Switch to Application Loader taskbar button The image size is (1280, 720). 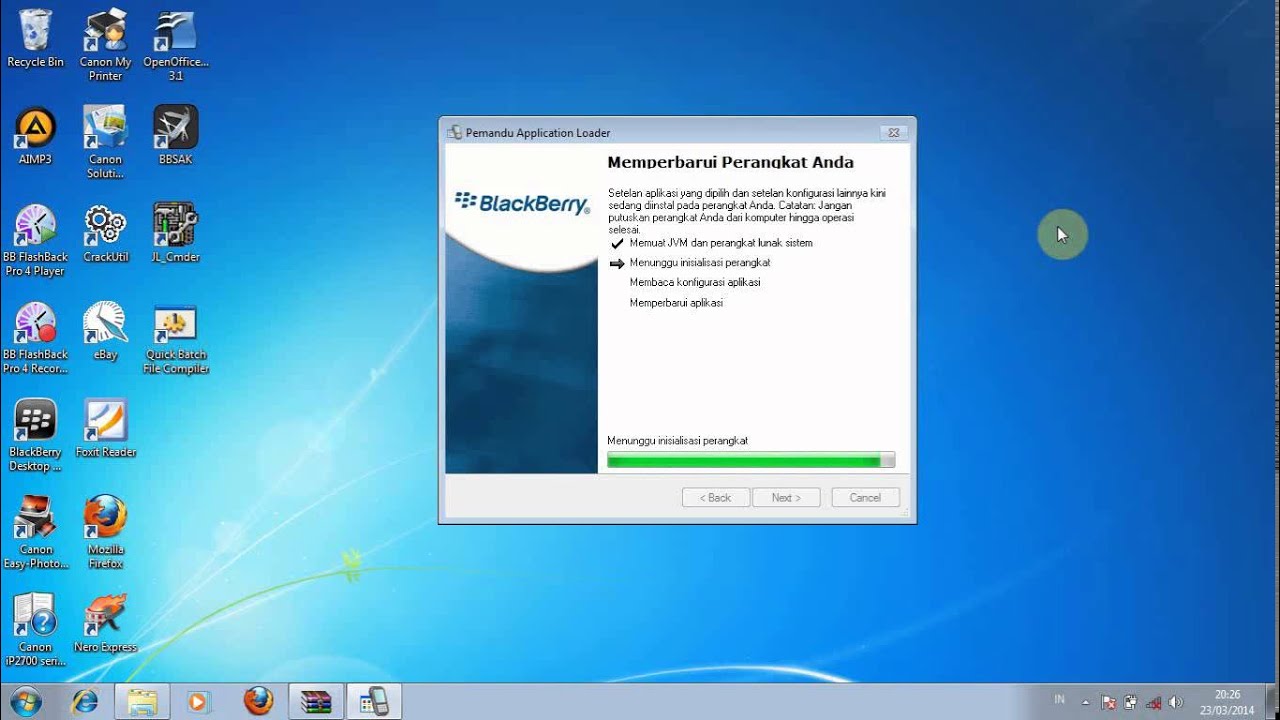[x=374, y=701]
